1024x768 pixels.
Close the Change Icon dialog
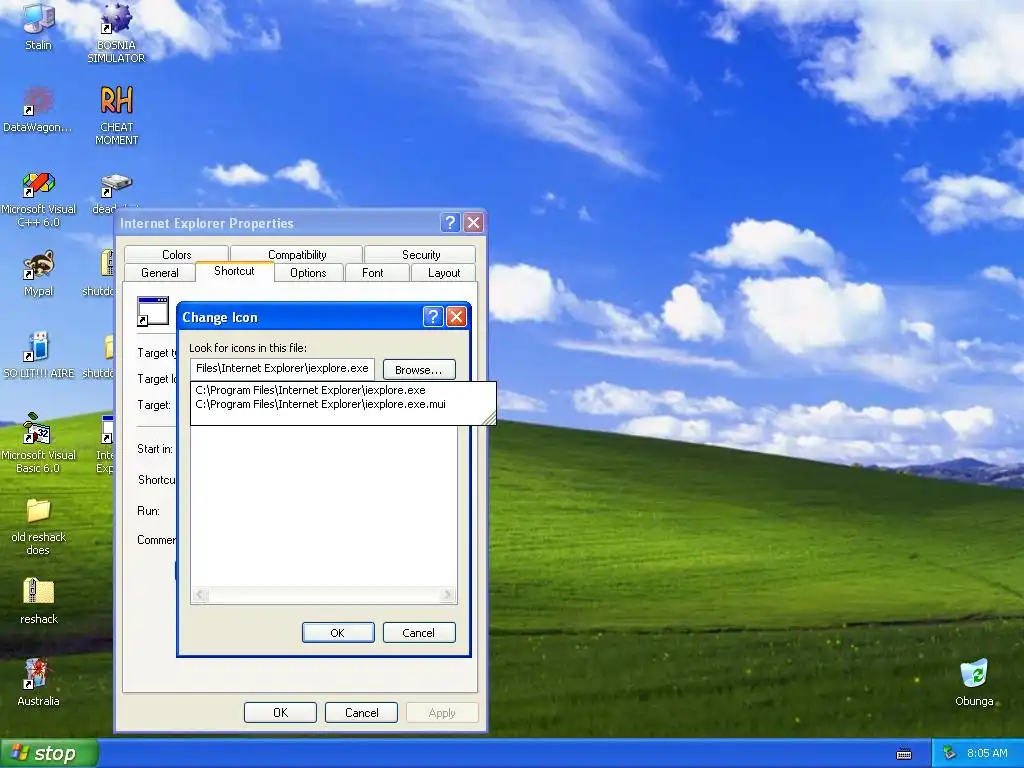pyautogui.click(x=456, y=317)
